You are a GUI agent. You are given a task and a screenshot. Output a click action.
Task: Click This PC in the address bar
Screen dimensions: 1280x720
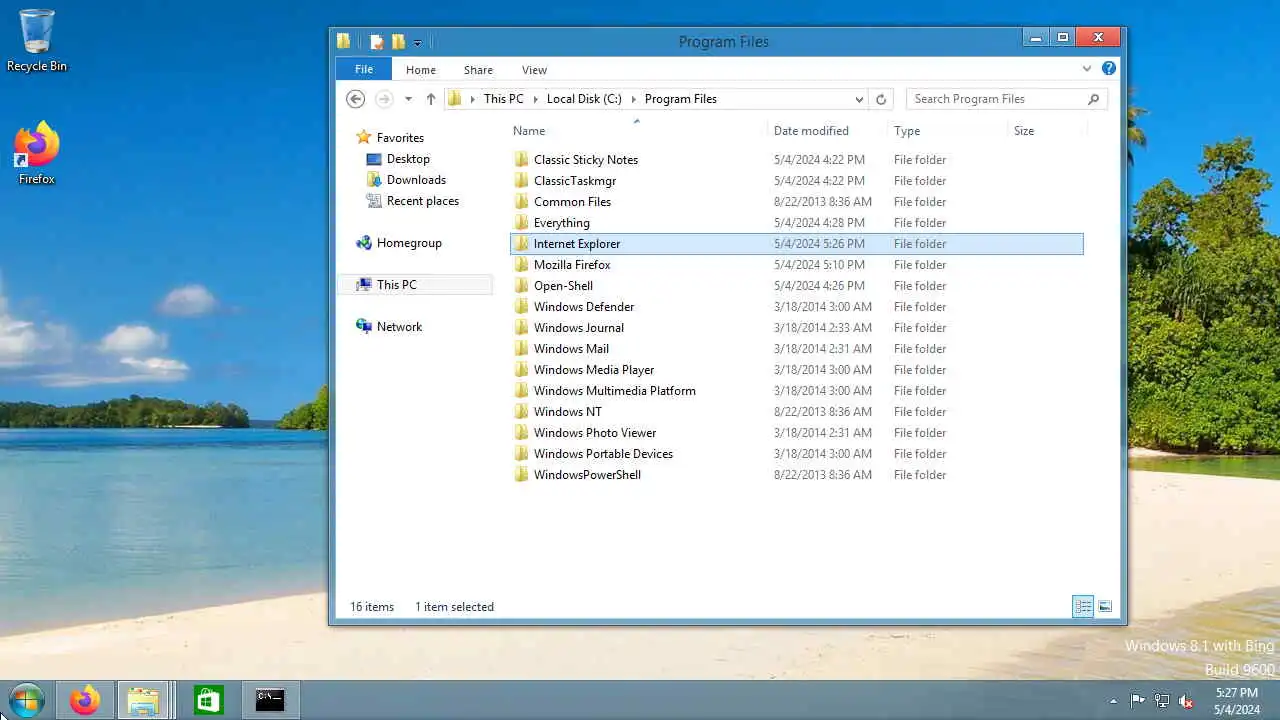tap(503, 99)
